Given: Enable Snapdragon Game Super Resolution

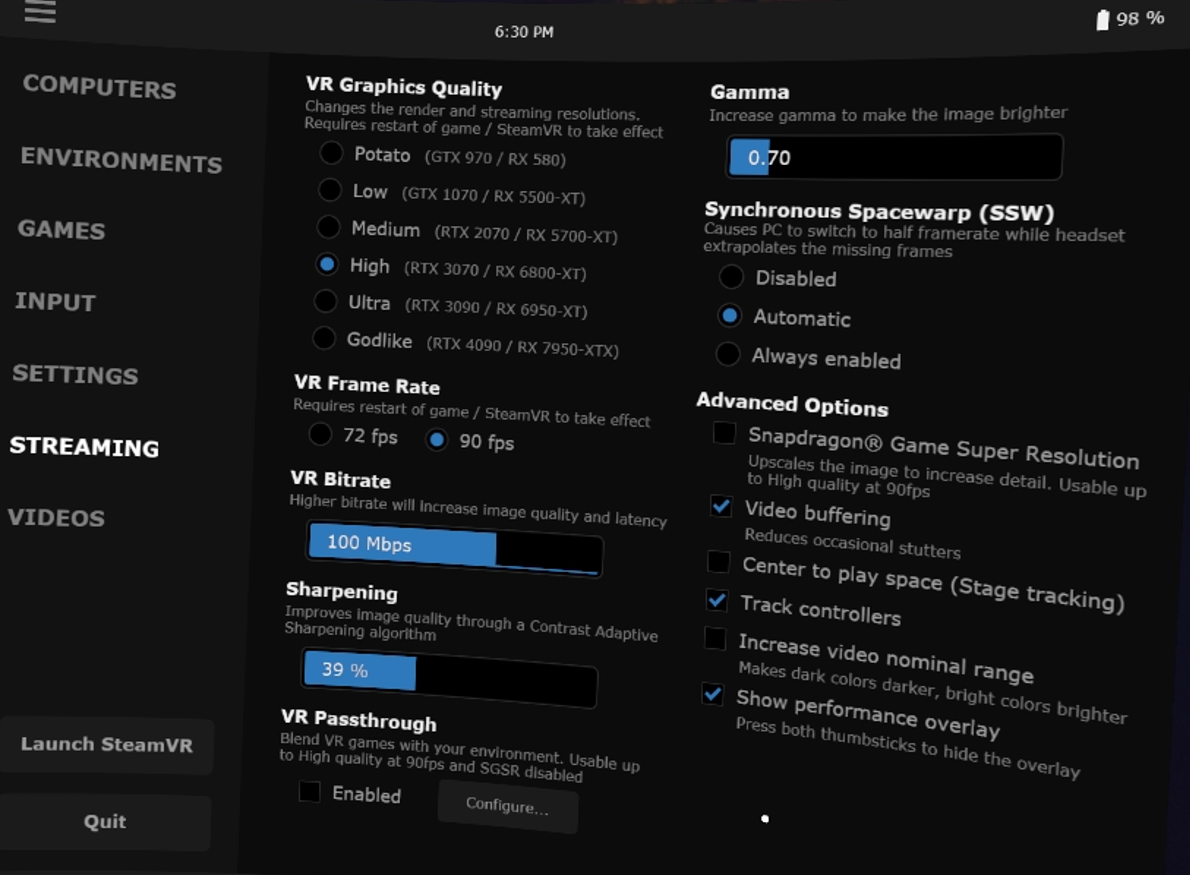Looking at the screenshot, I should [725, 433].
